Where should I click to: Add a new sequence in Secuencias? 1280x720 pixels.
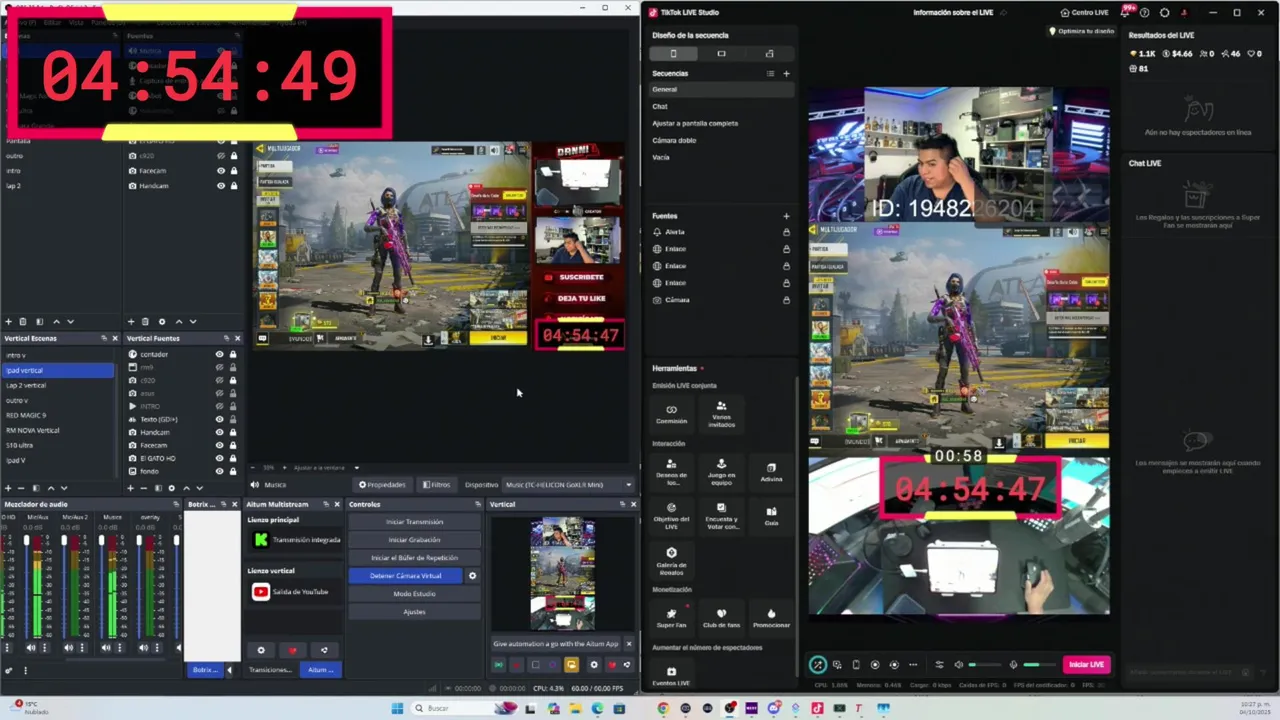point(786,73)
